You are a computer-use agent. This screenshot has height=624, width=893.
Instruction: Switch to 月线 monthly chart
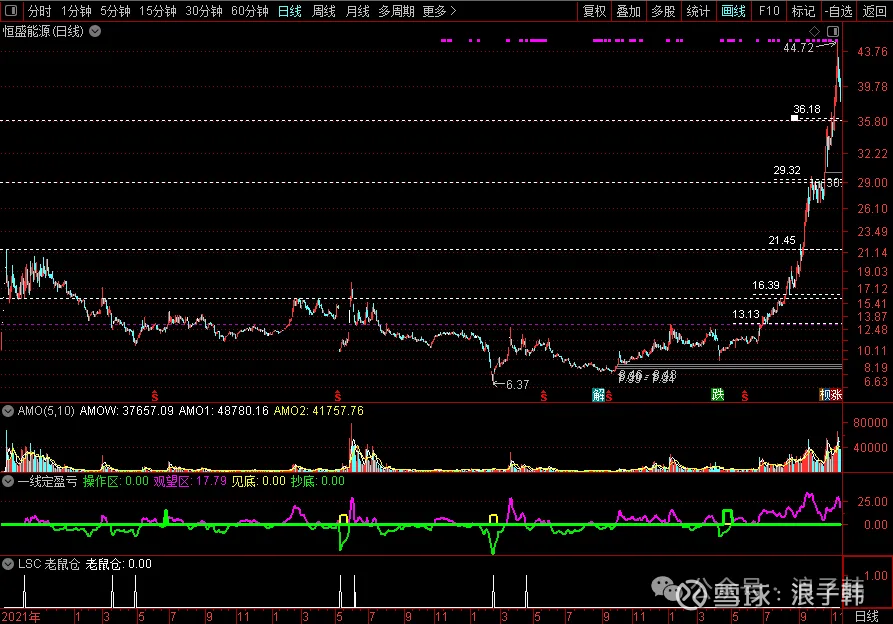pyautogui.click(x=358, y=11)
